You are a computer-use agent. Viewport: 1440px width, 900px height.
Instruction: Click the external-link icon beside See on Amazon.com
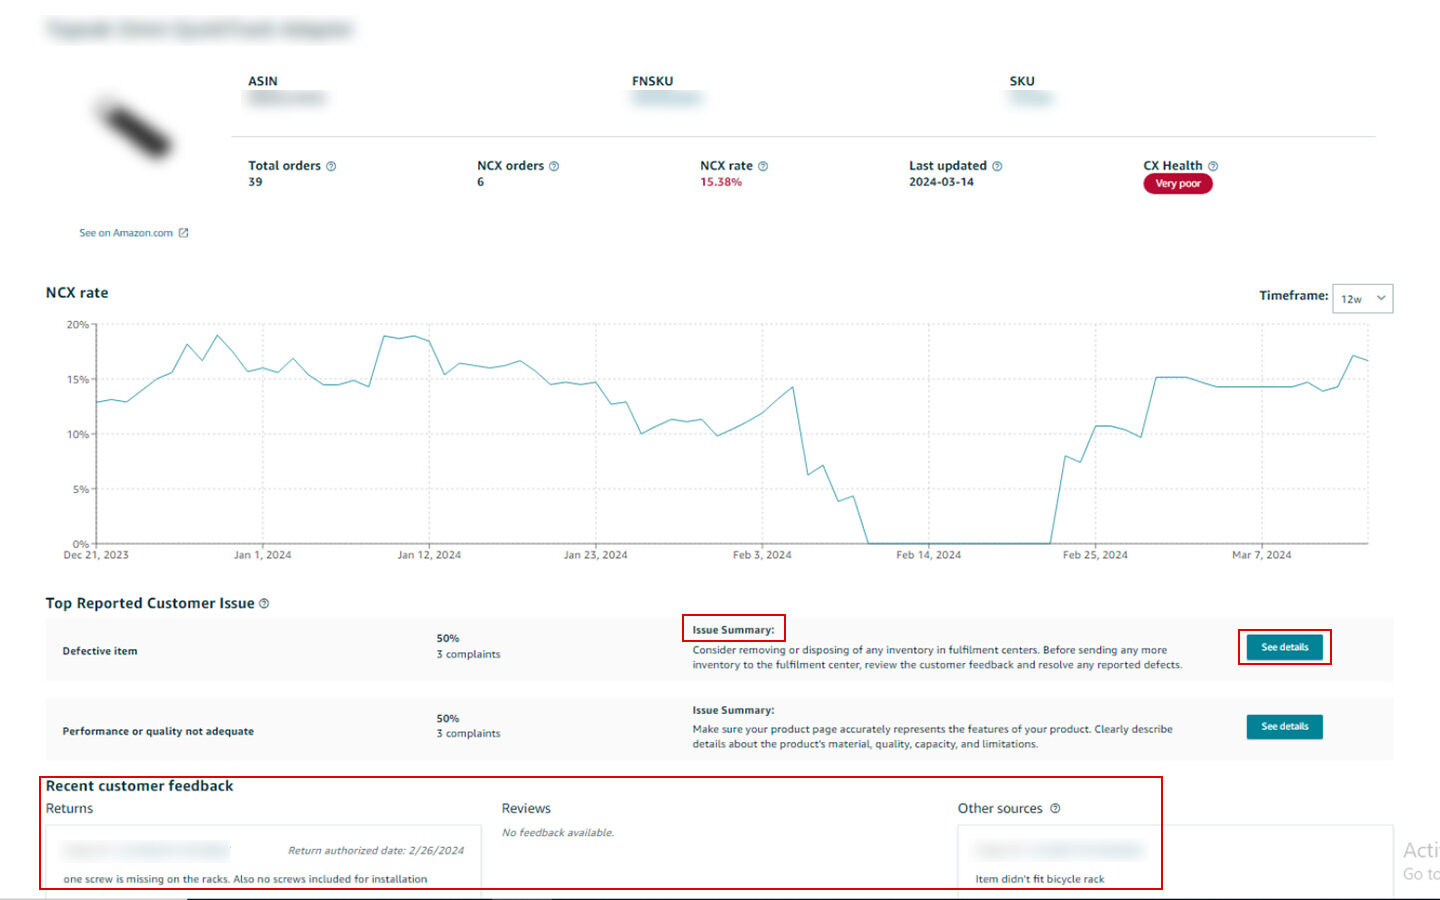coord(183,232)
